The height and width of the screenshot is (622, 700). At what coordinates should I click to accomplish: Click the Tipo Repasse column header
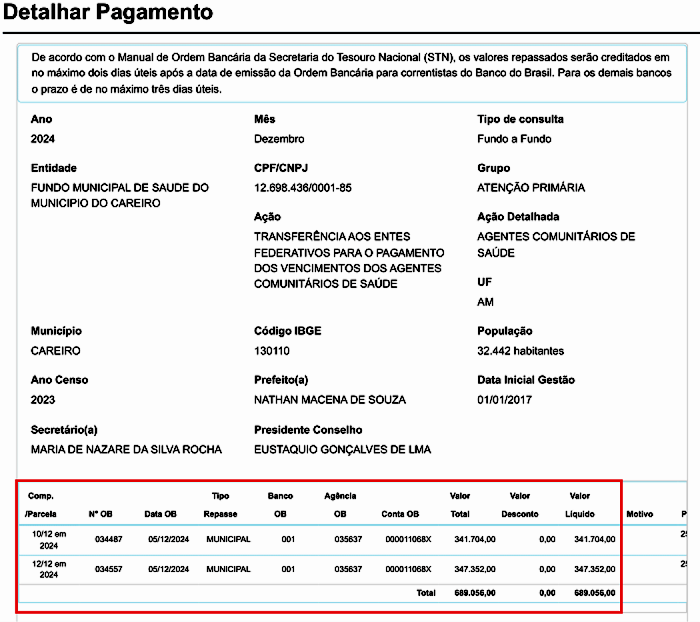220,505
